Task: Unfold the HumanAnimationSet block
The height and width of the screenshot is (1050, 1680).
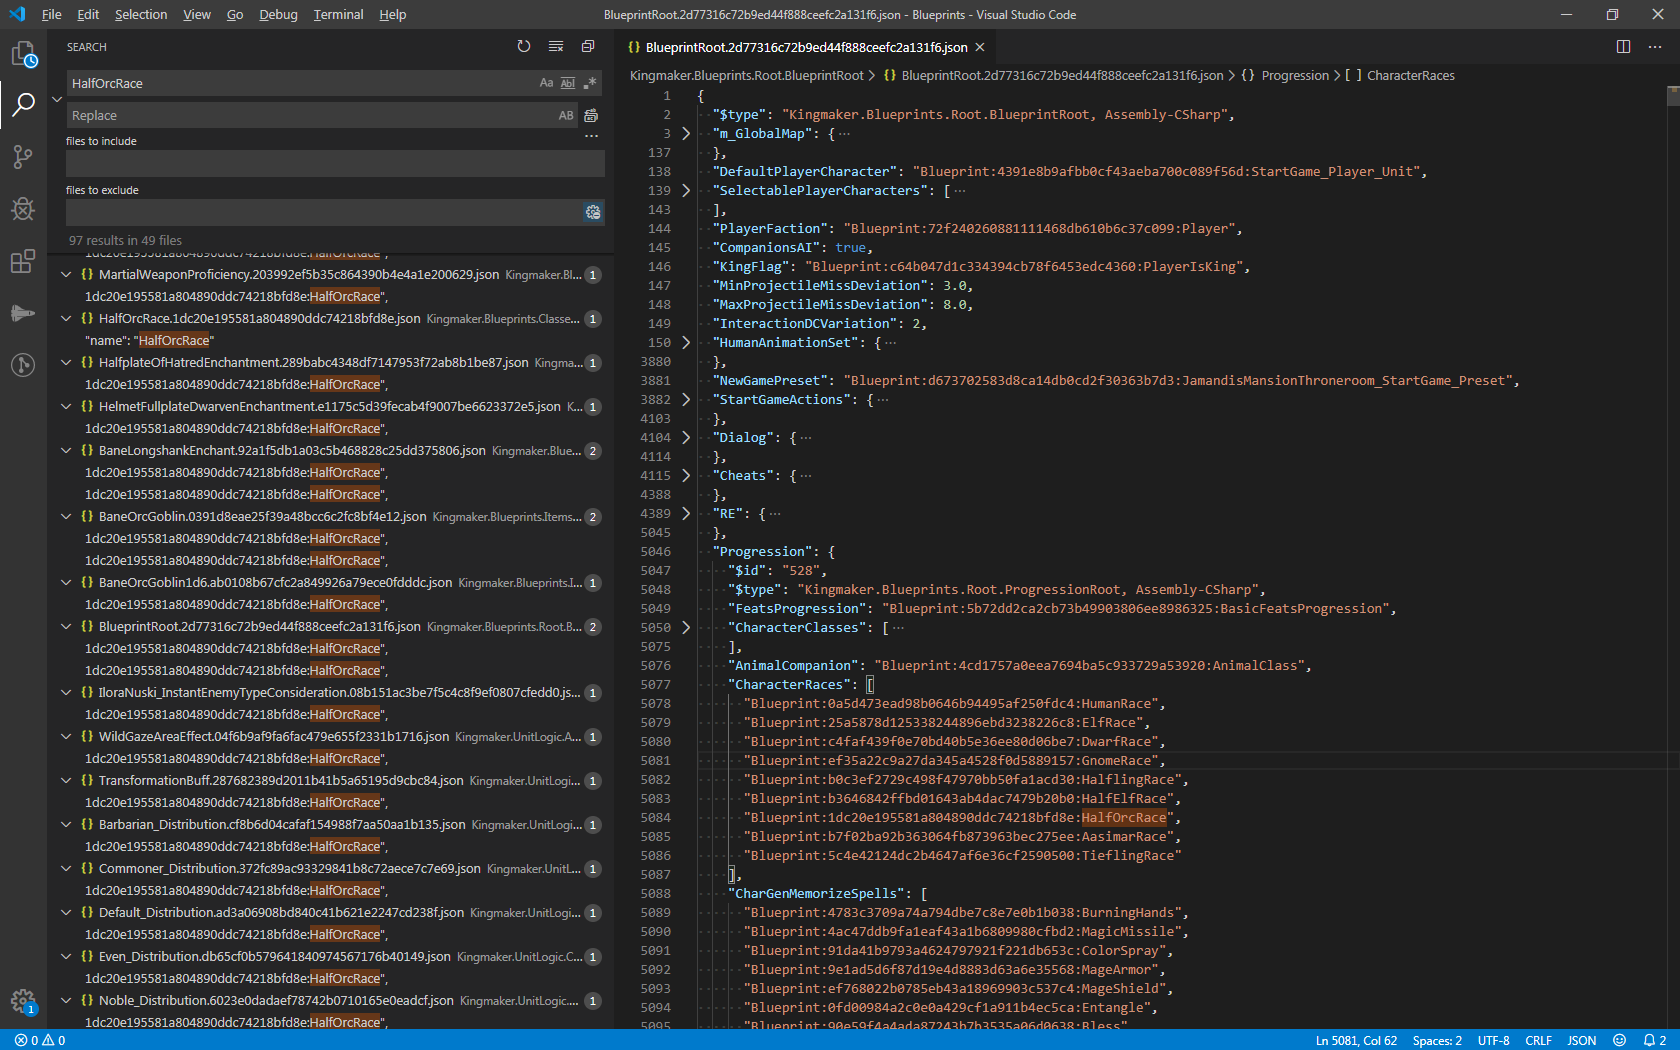Action: (x=686, y=342)
